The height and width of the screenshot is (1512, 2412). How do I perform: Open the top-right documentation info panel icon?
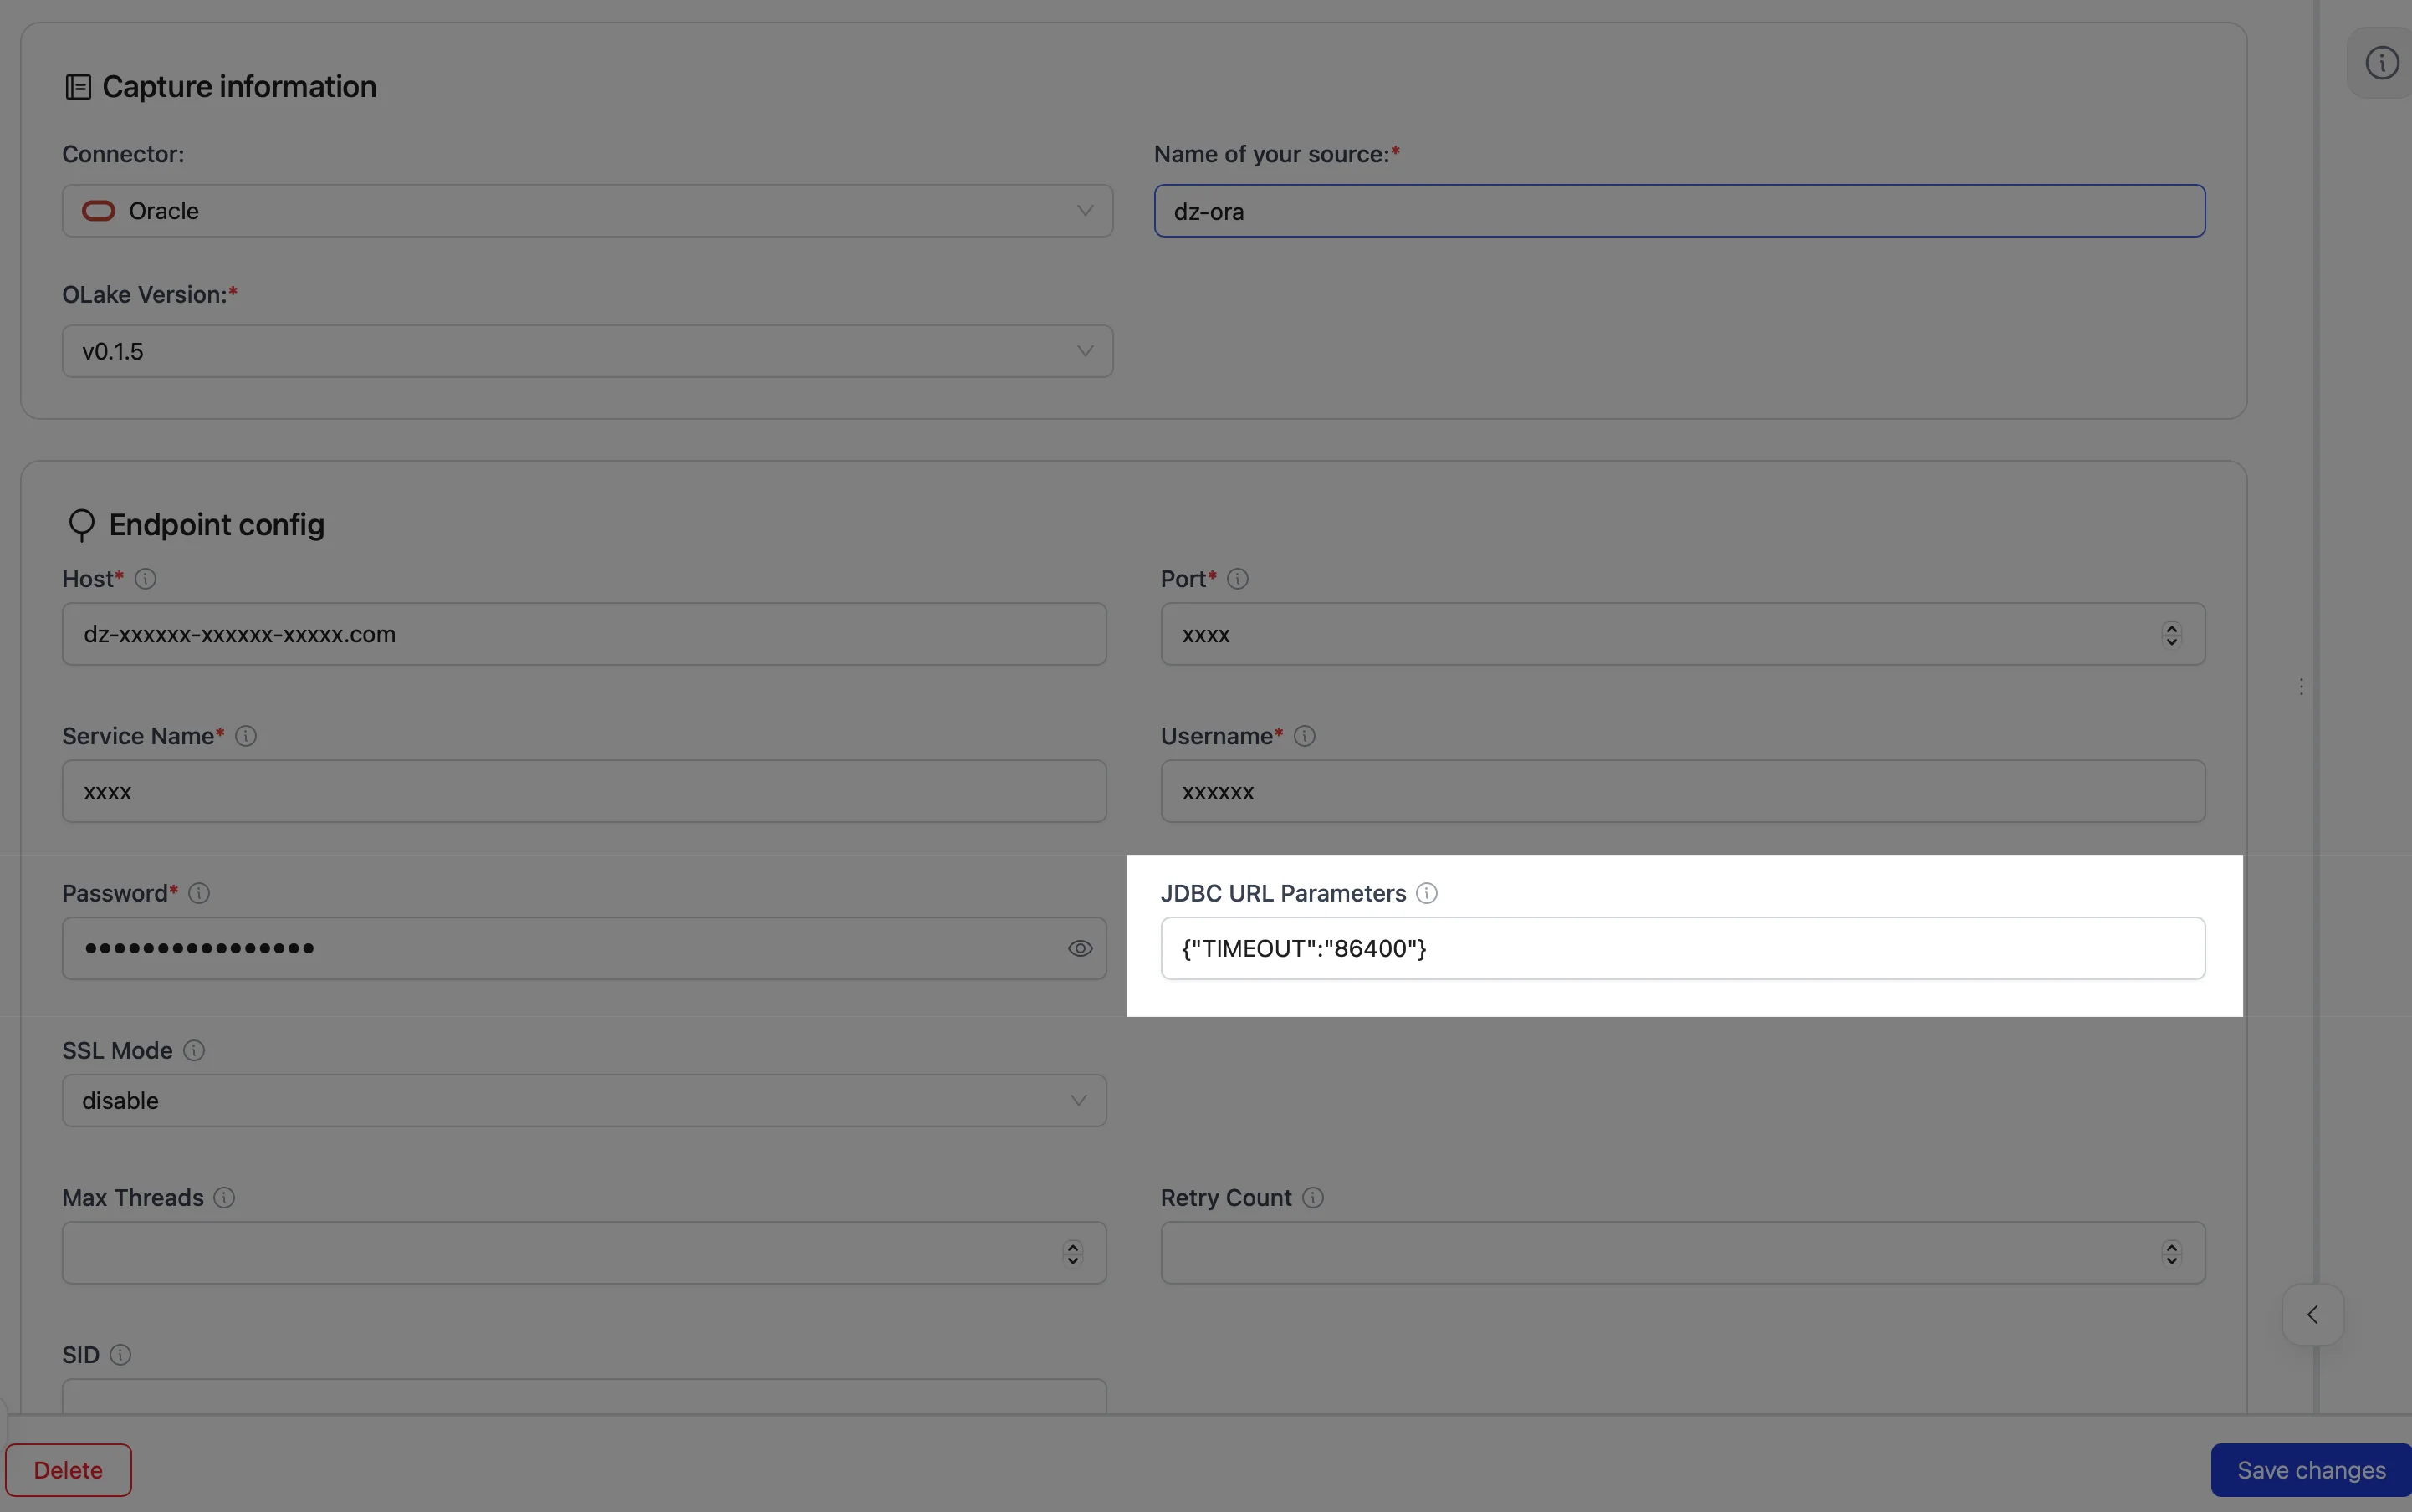(2381, 63)
